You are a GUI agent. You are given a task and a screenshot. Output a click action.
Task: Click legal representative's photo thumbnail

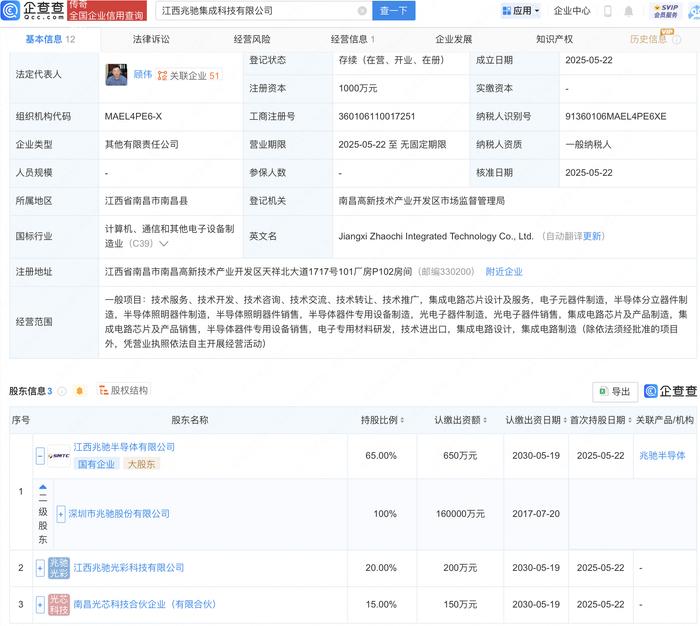(x=116, y=75)
